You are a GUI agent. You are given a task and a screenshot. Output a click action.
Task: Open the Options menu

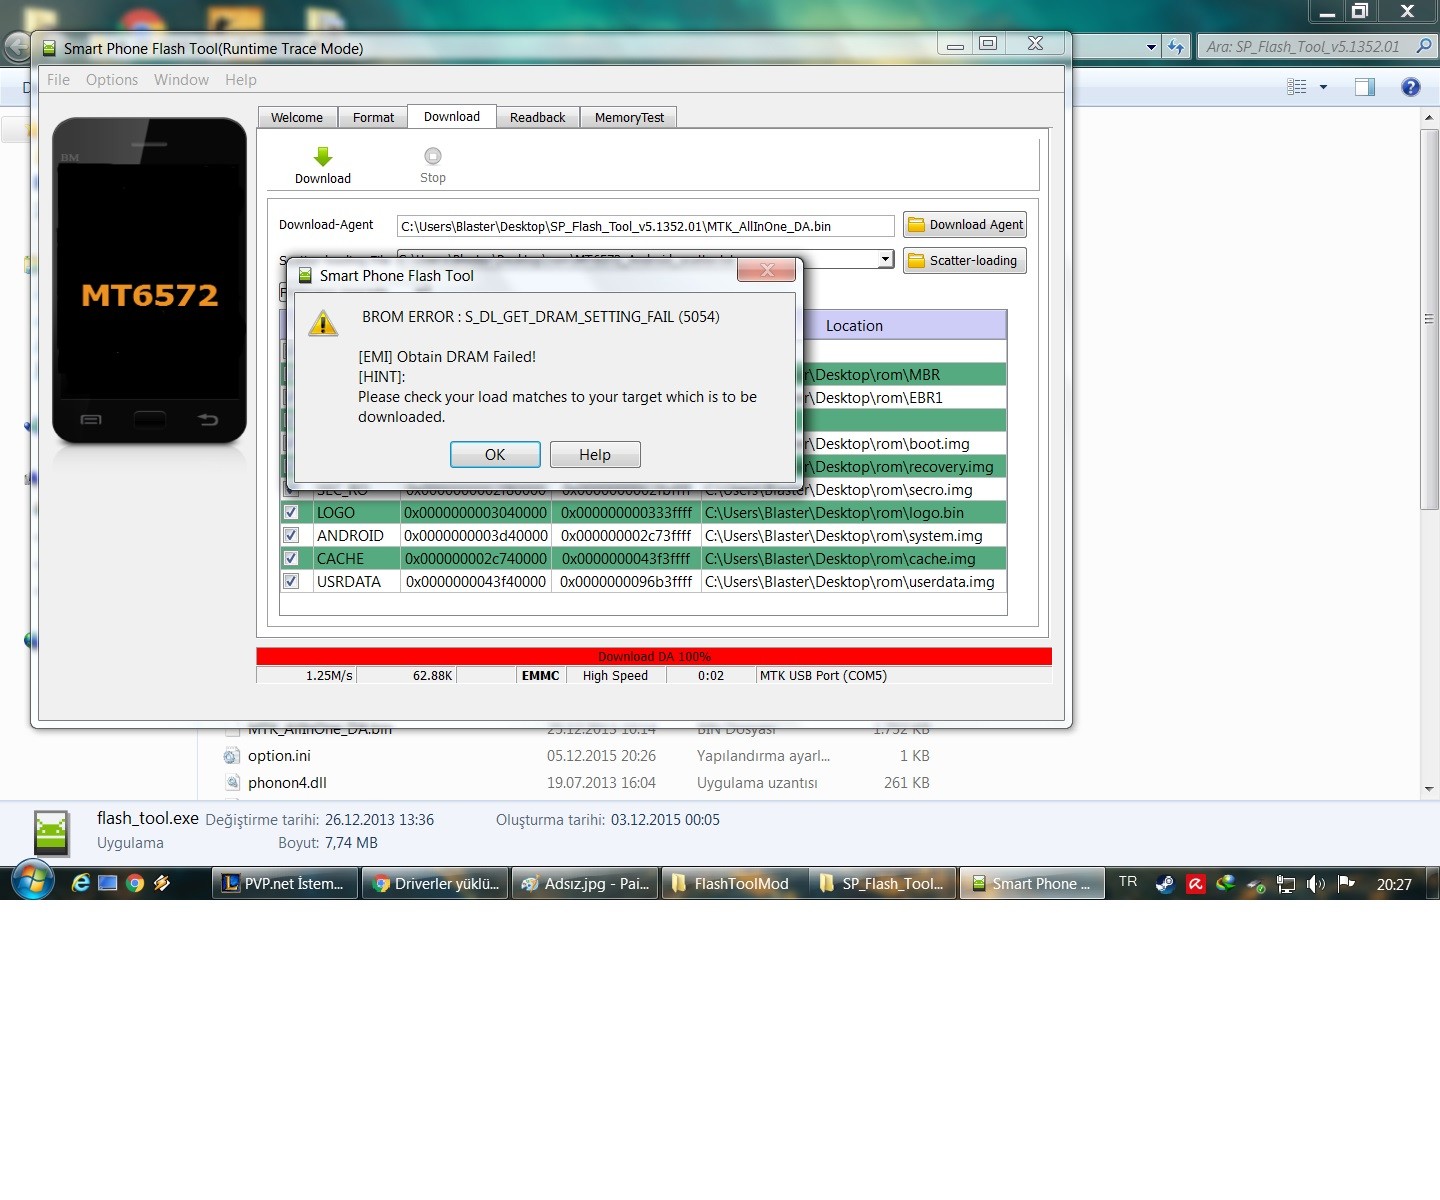[112, 80]
